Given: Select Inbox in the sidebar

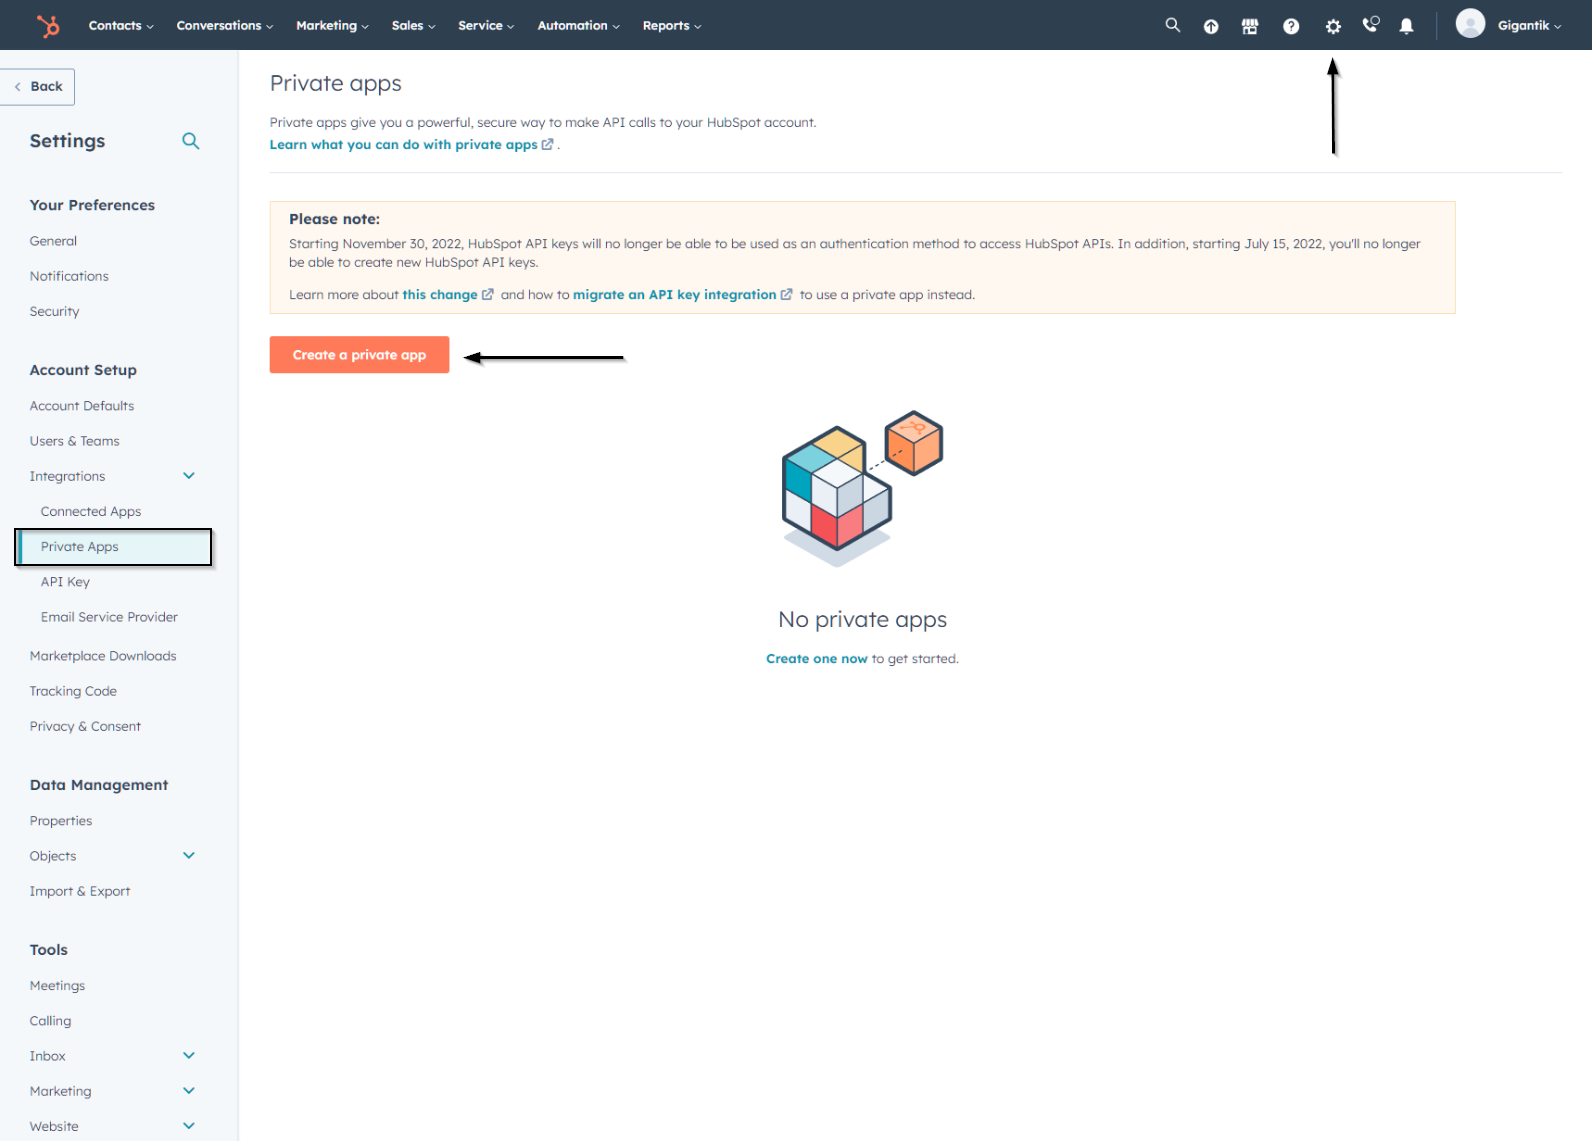Looking at the screenshot, I should [48, 1057].
